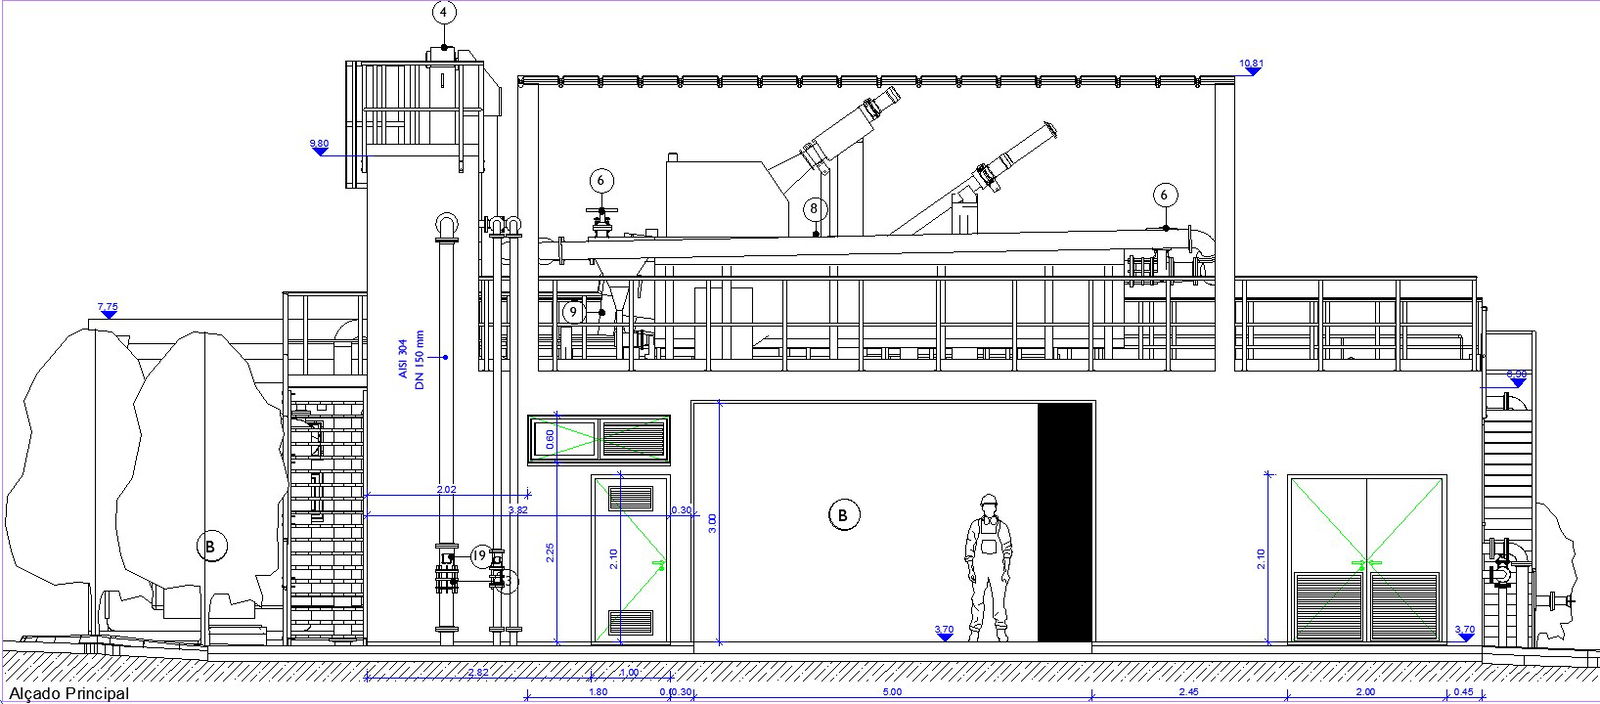Screen dimensions: 1600x704
Task: Select callout bubble number 4 at top
Action: coord(444,13)
